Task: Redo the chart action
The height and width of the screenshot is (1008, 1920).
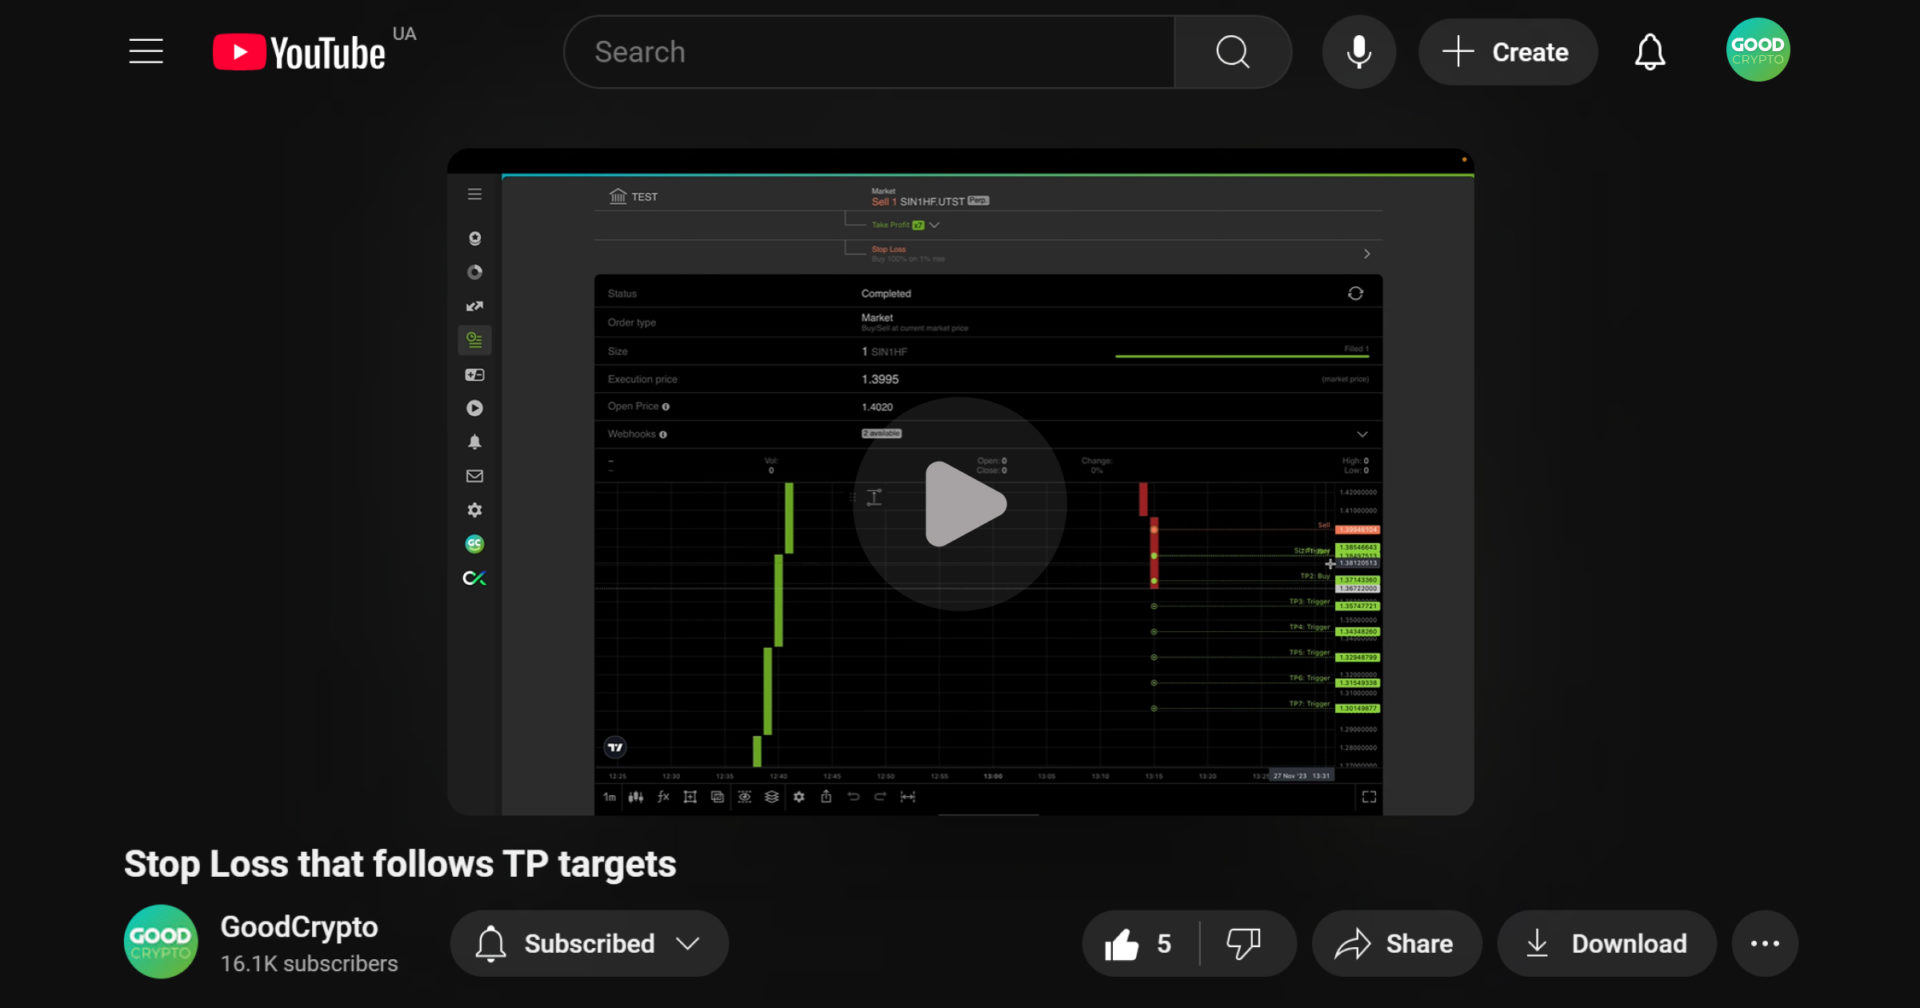Action: pyautogui.click(x=880, y=797)
